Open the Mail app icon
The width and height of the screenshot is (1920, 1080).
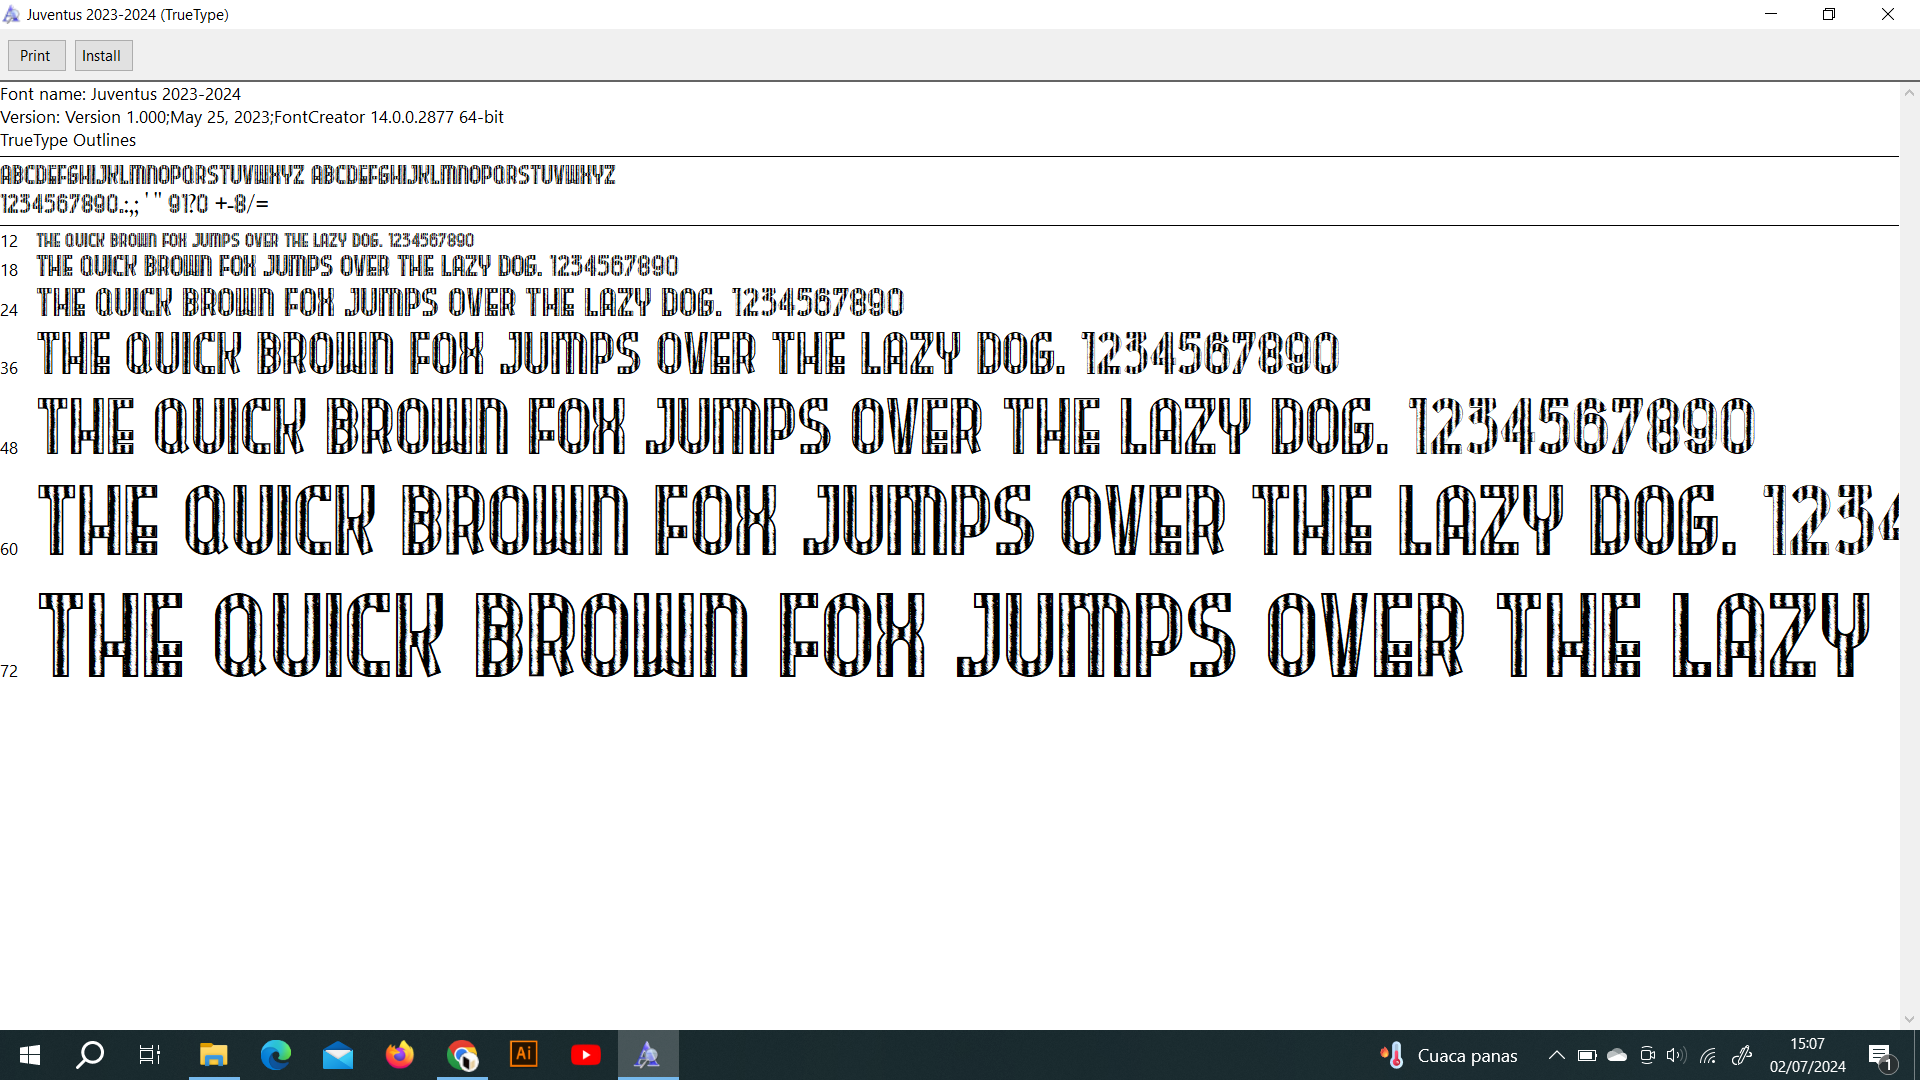(x=338, y=1055)
